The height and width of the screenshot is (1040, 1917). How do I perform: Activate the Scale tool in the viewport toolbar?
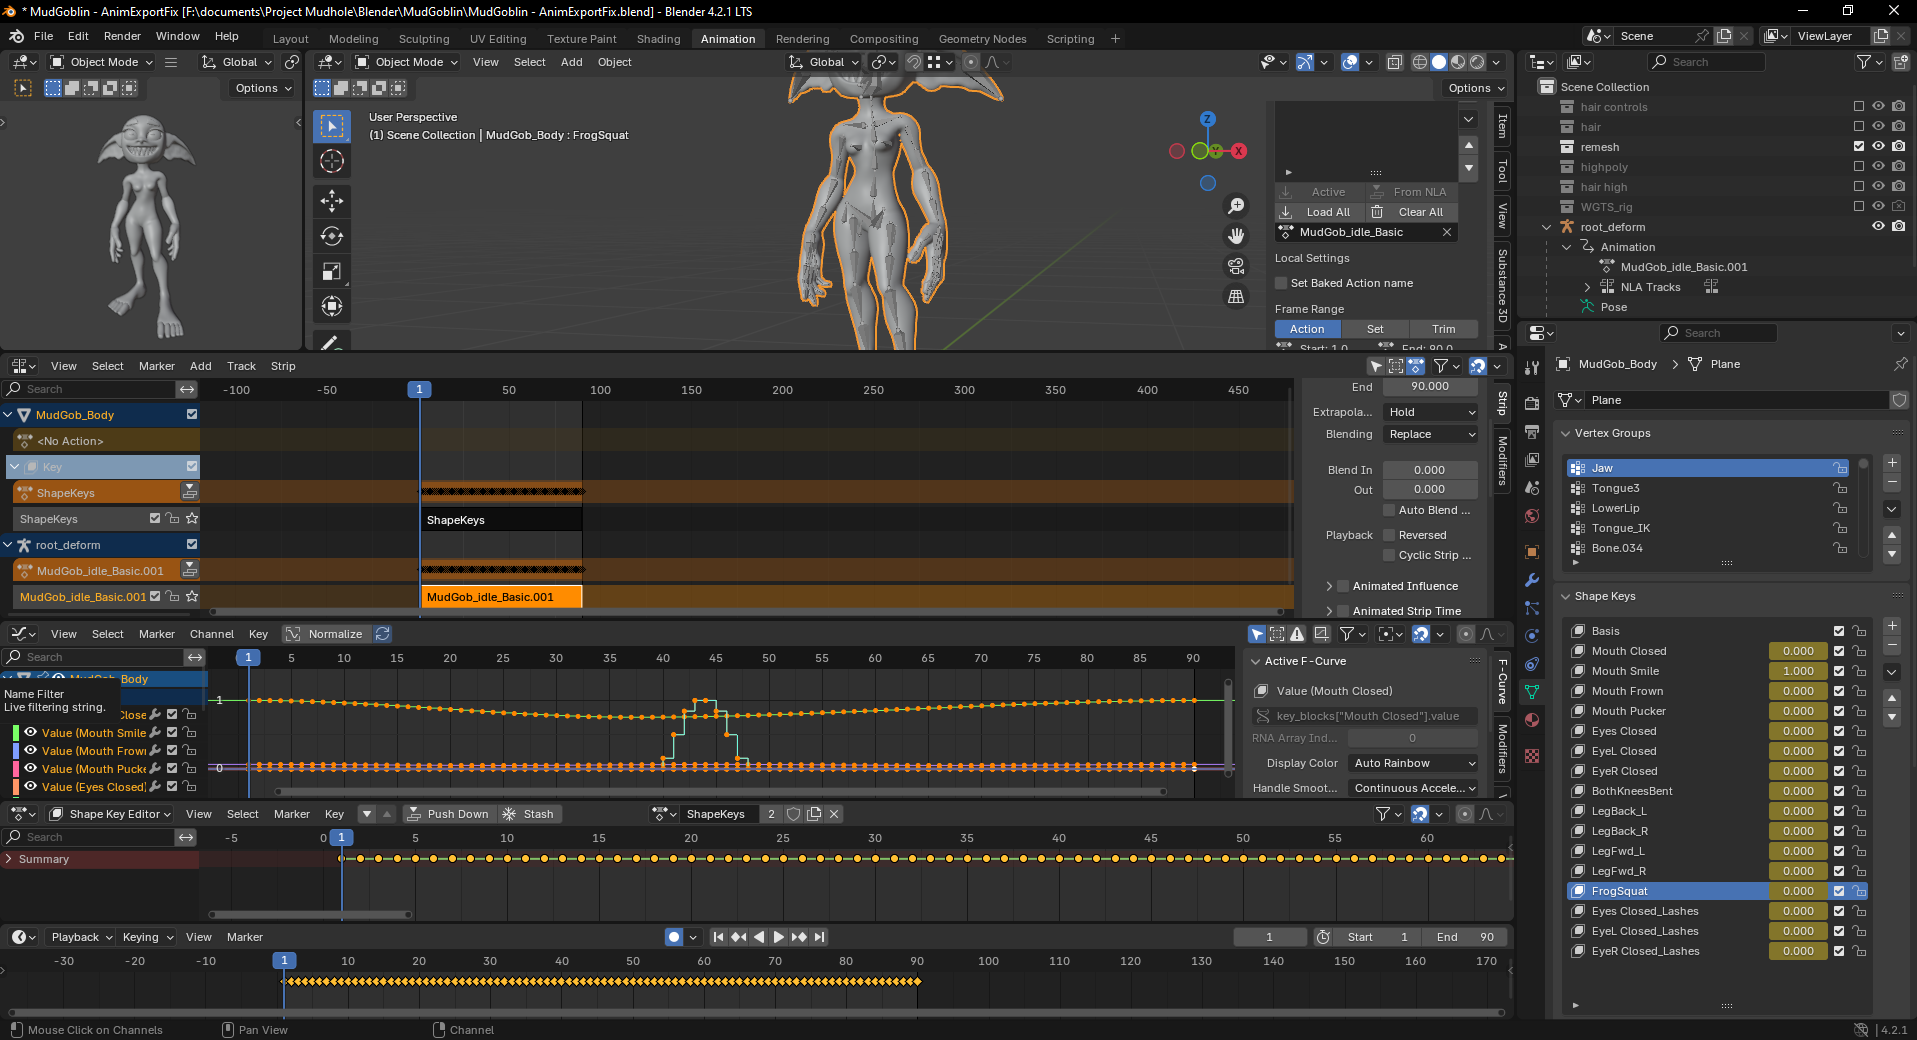click(x=332, y=271)
